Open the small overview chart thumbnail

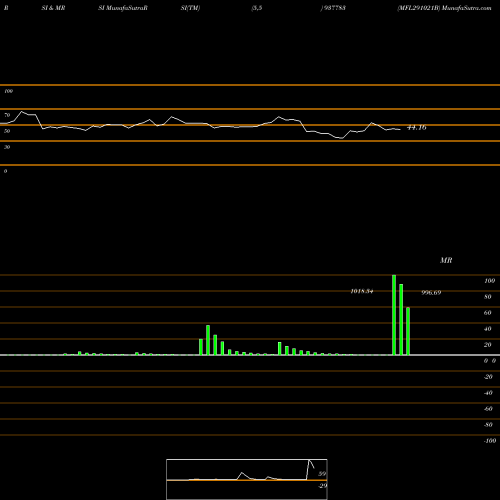[247, 479]
